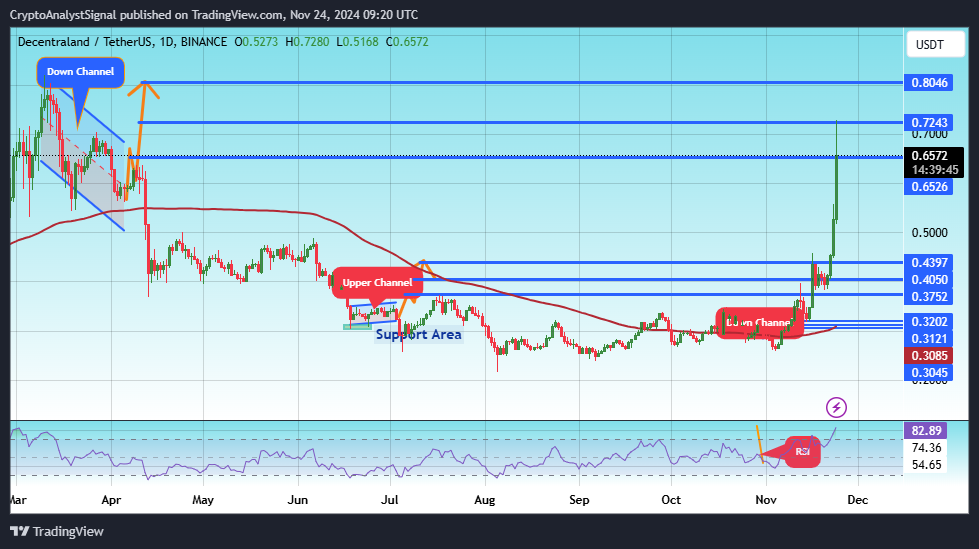
Task: Click the Apr label on time axis
Action: (111, 500)
